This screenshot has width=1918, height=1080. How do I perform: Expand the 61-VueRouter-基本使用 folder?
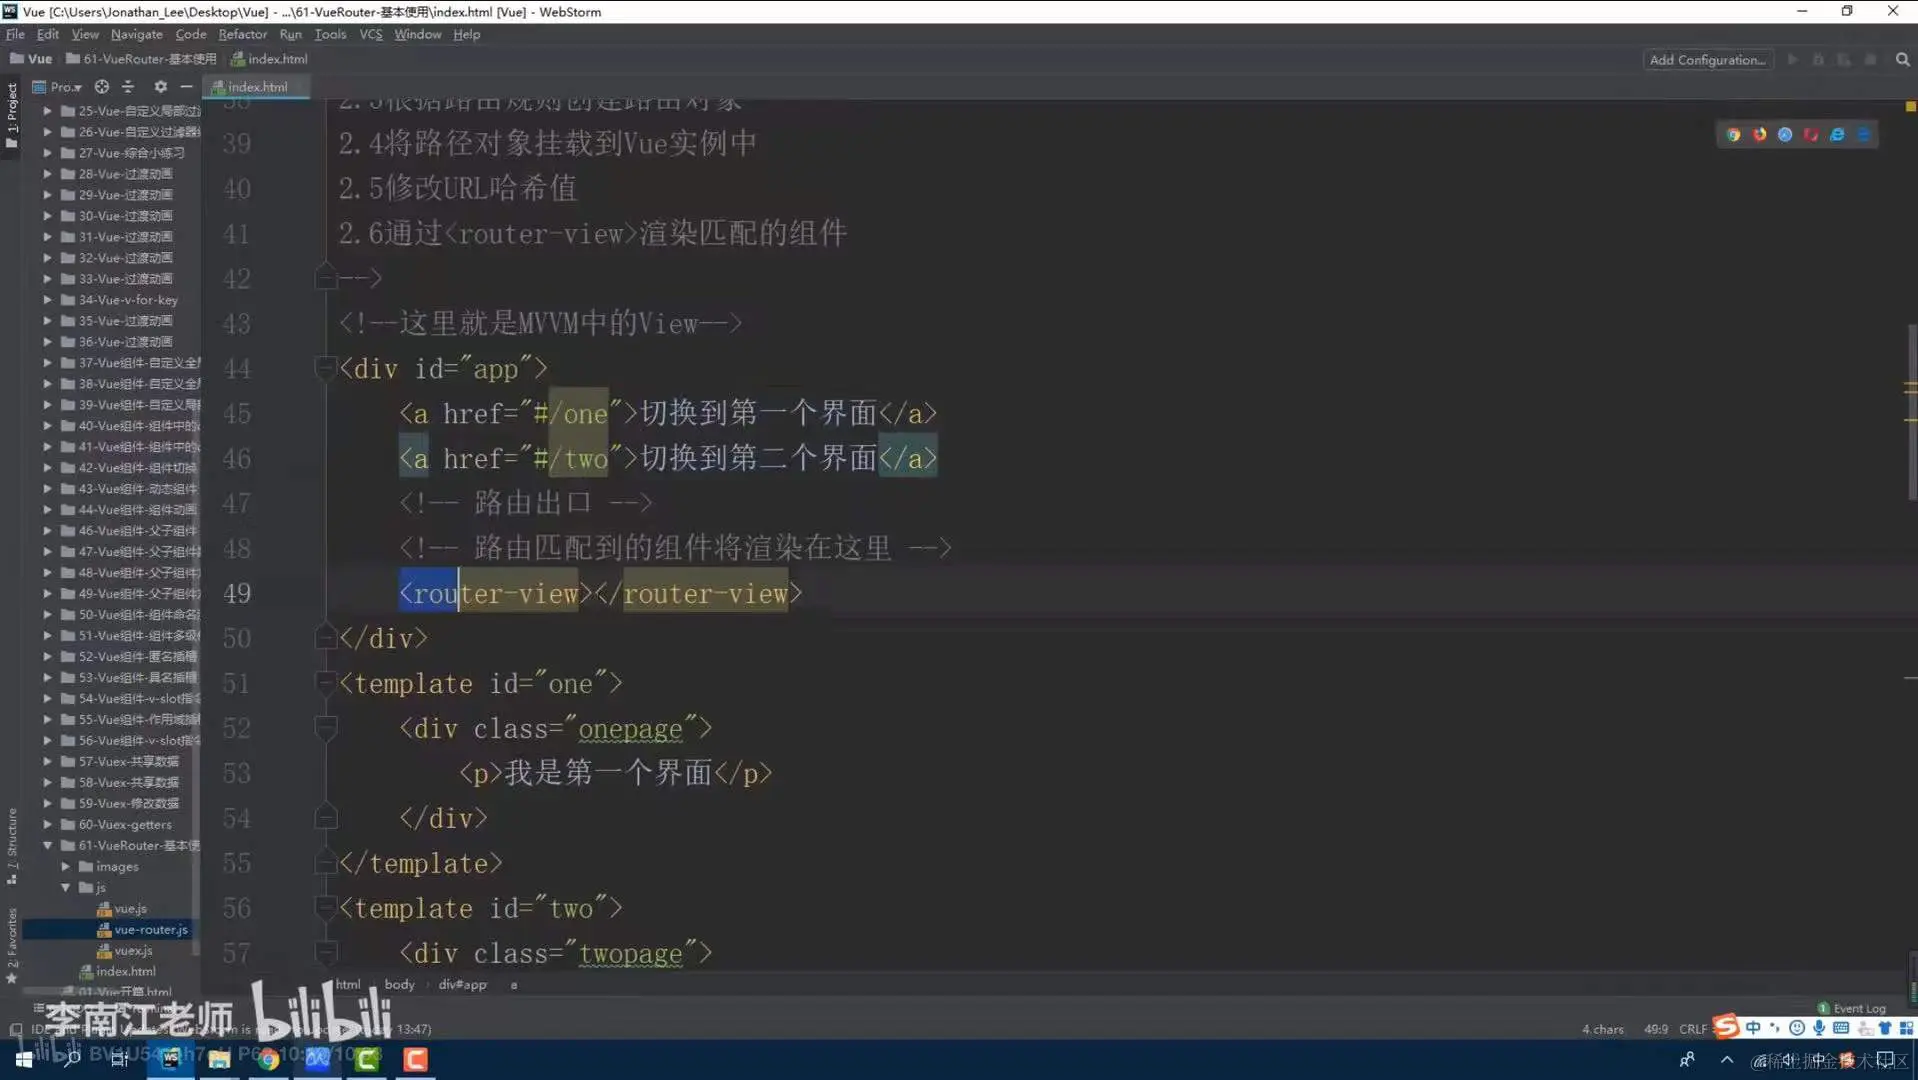coord(46,845)
